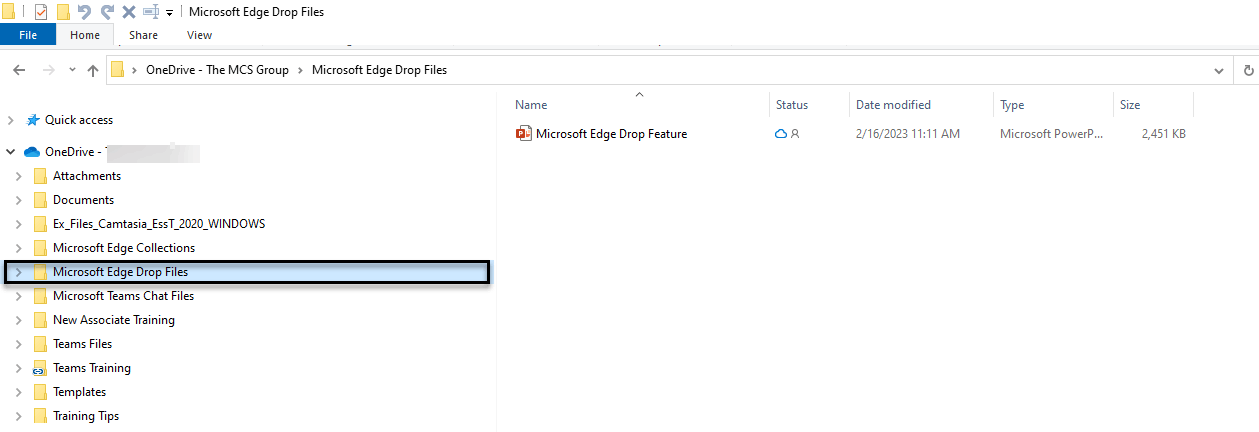Expand the Attachments folder node
The width and height of the screenshot is (1259, 432).
click(18, 176)
